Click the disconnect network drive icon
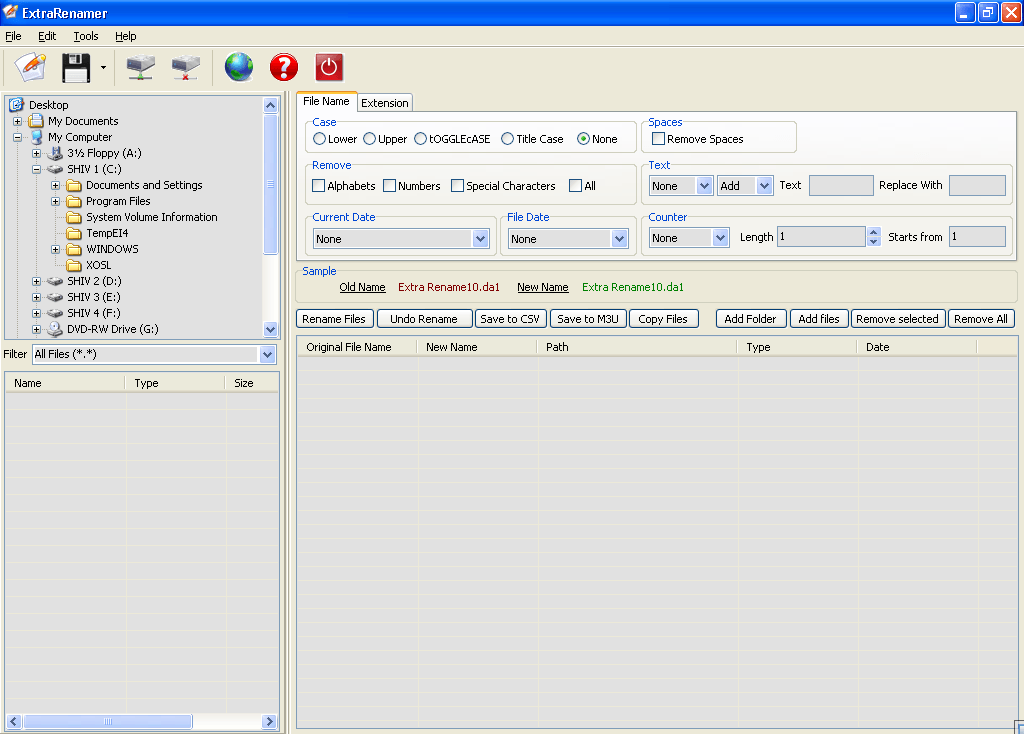 (186, 67)
